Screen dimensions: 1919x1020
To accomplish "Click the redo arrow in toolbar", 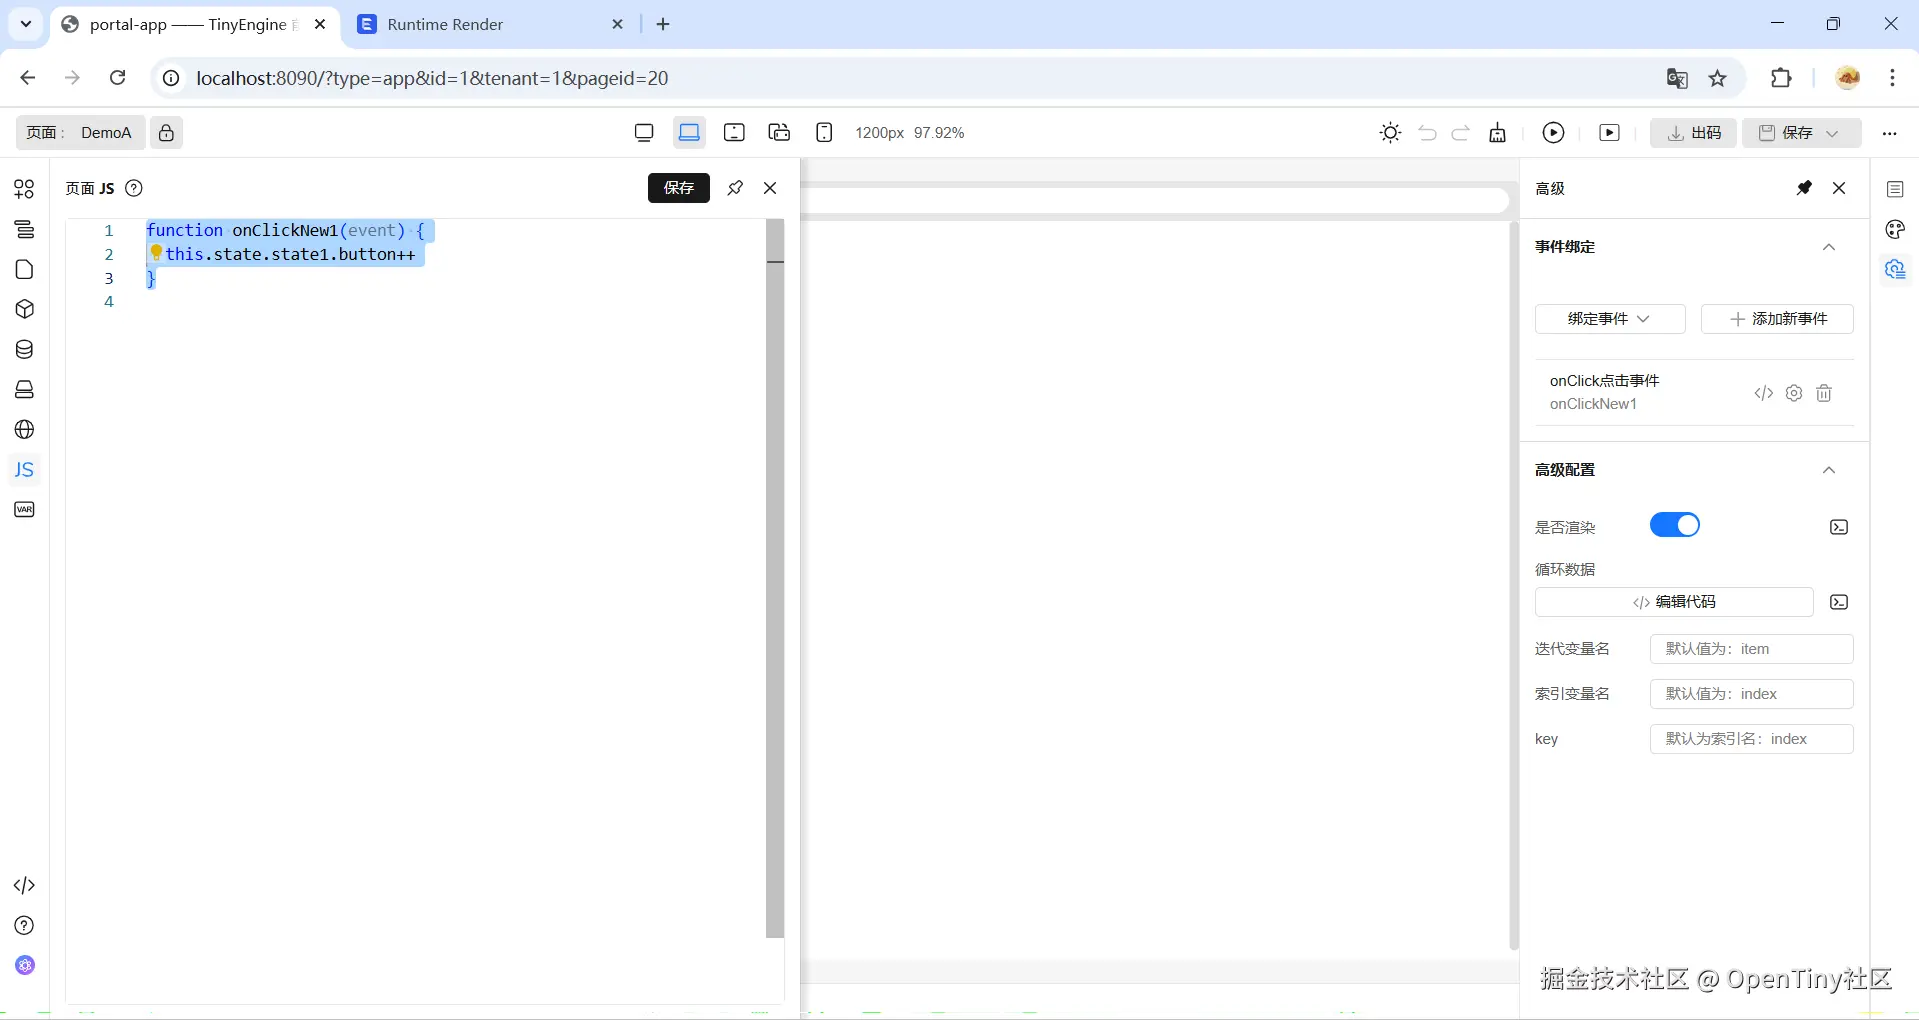I will pos(1461,133).
